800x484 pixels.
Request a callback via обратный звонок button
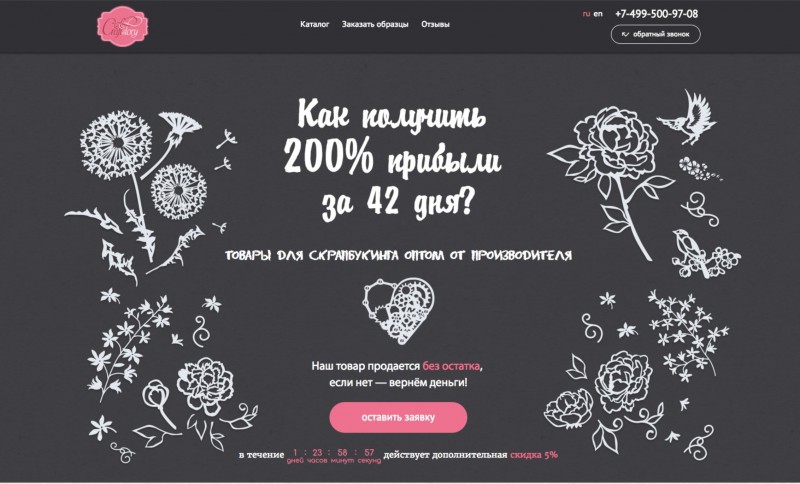[656, 34]
